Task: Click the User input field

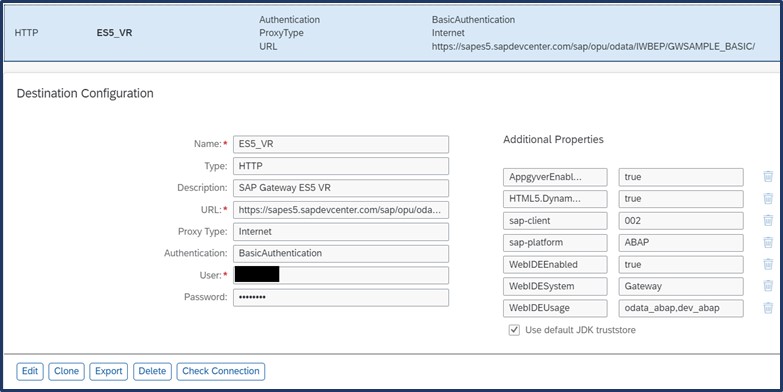Action: coord(341,276)
